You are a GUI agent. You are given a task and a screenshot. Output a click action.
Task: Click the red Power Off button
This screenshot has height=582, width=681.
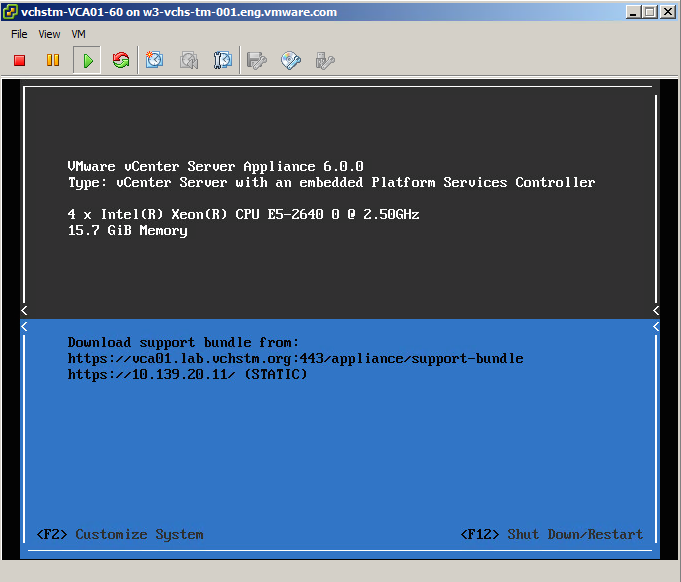[20, 60]
